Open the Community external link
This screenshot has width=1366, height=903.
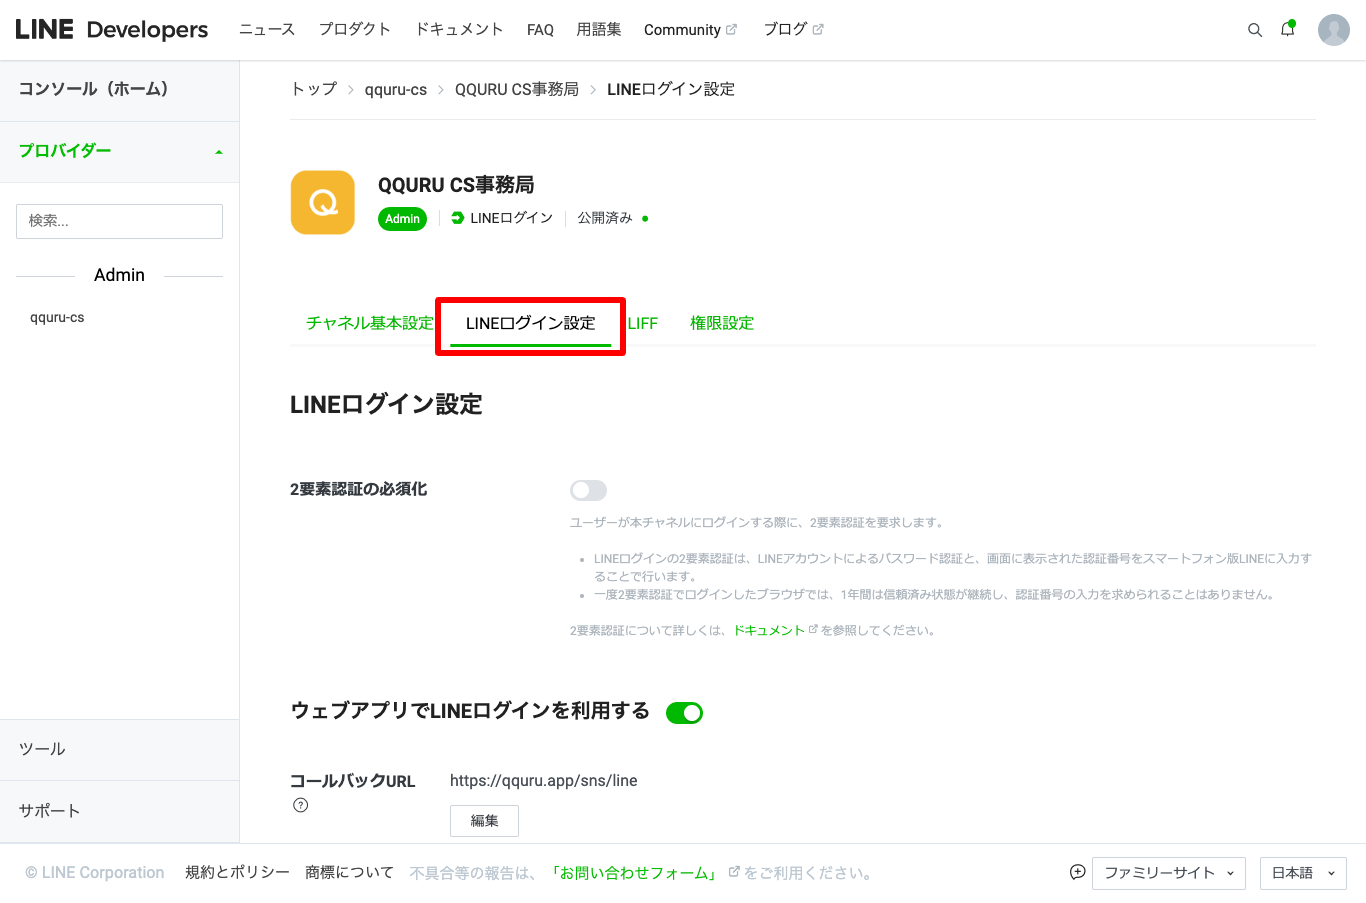point(689,30)
